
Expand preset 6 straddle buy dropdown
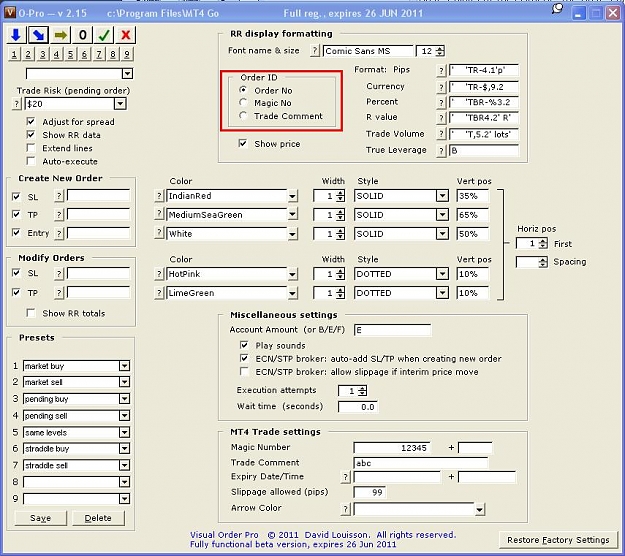(124, 449)
